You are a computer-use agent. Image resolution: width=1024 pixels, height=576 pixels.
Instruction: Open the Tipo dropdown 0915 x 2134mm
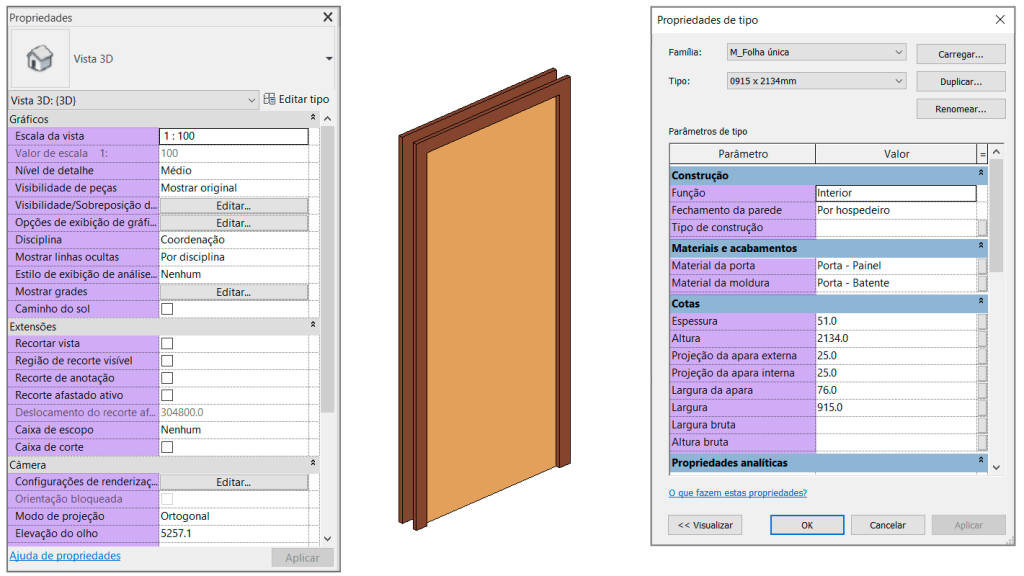[816, 81]
